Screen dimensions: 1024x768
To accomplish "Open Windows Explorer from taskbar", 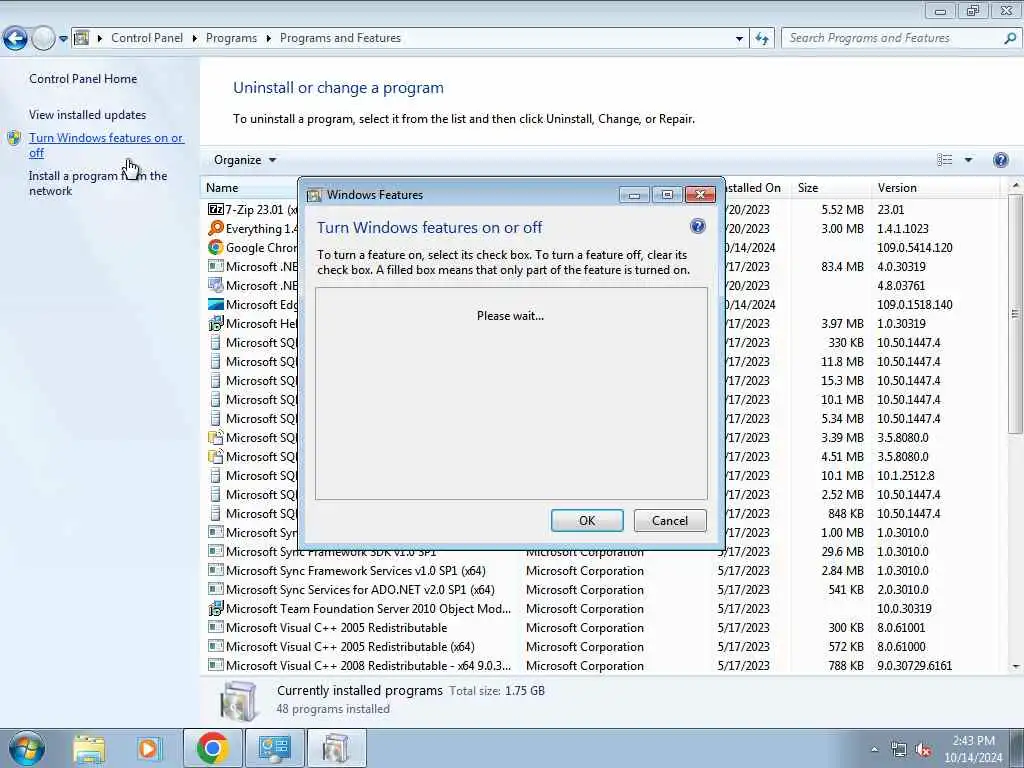I will 89,748.
